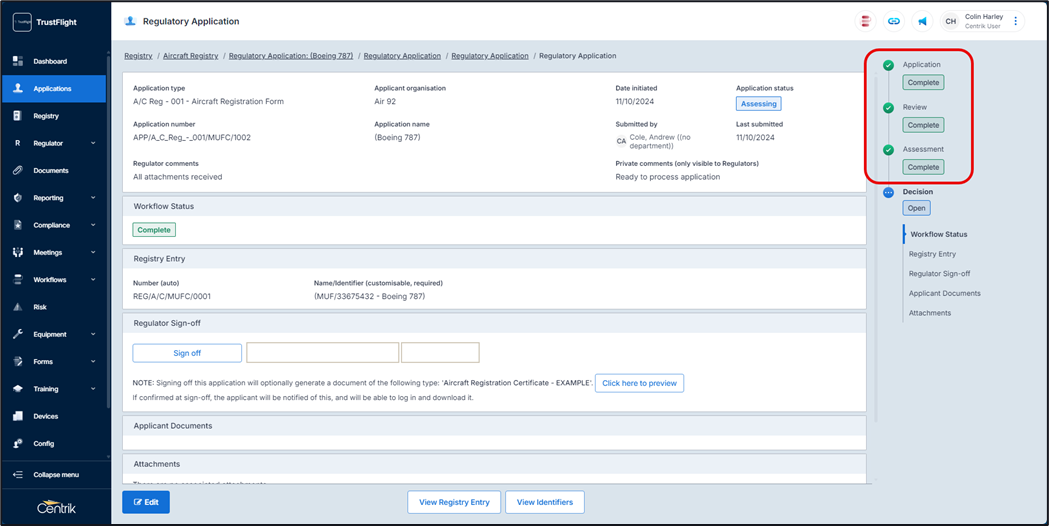
Task: Click the Edit button at bottom
Action: [146, 502]
